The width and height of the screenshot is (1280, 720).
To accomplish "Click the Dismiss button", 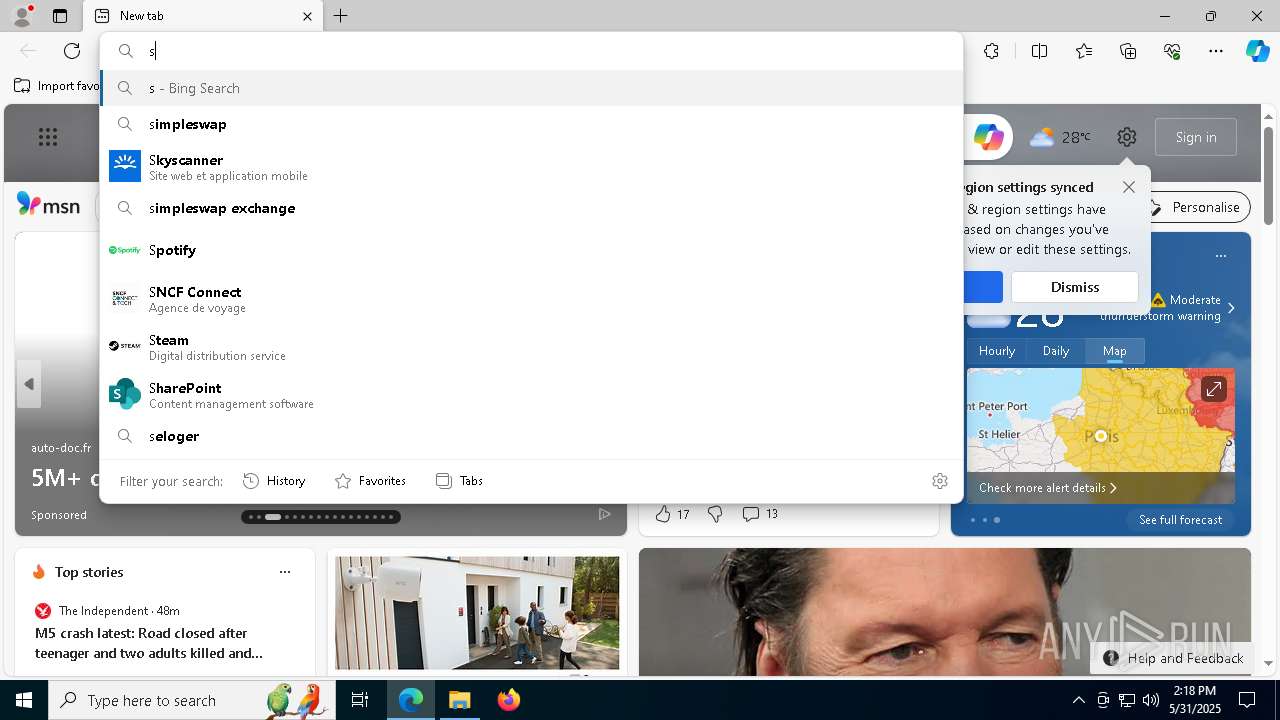I will (1075, 287).
